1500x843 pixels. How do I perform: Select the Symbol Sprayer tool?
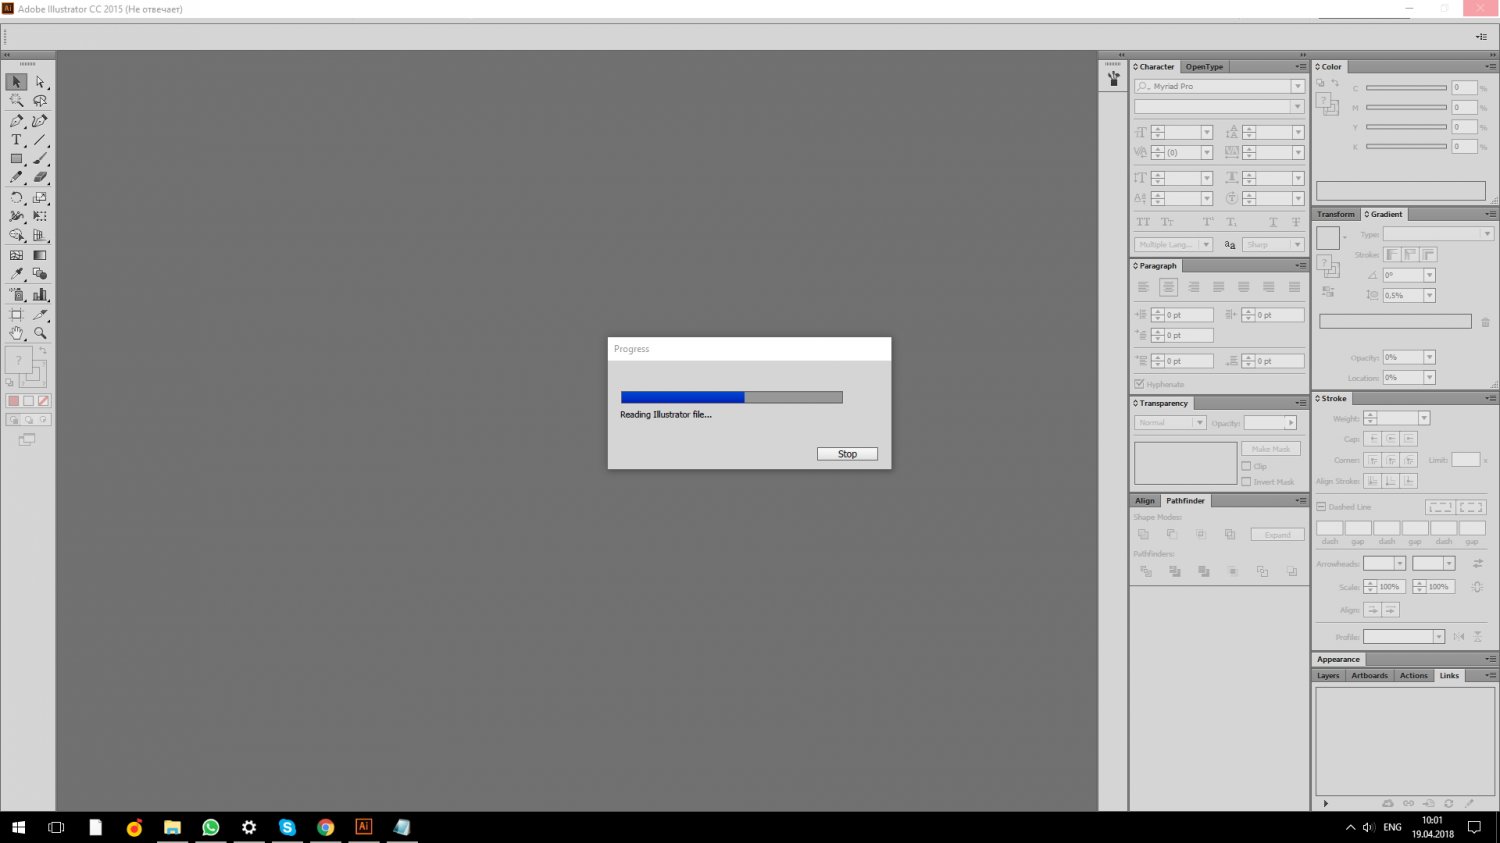(x=16, y=294)
